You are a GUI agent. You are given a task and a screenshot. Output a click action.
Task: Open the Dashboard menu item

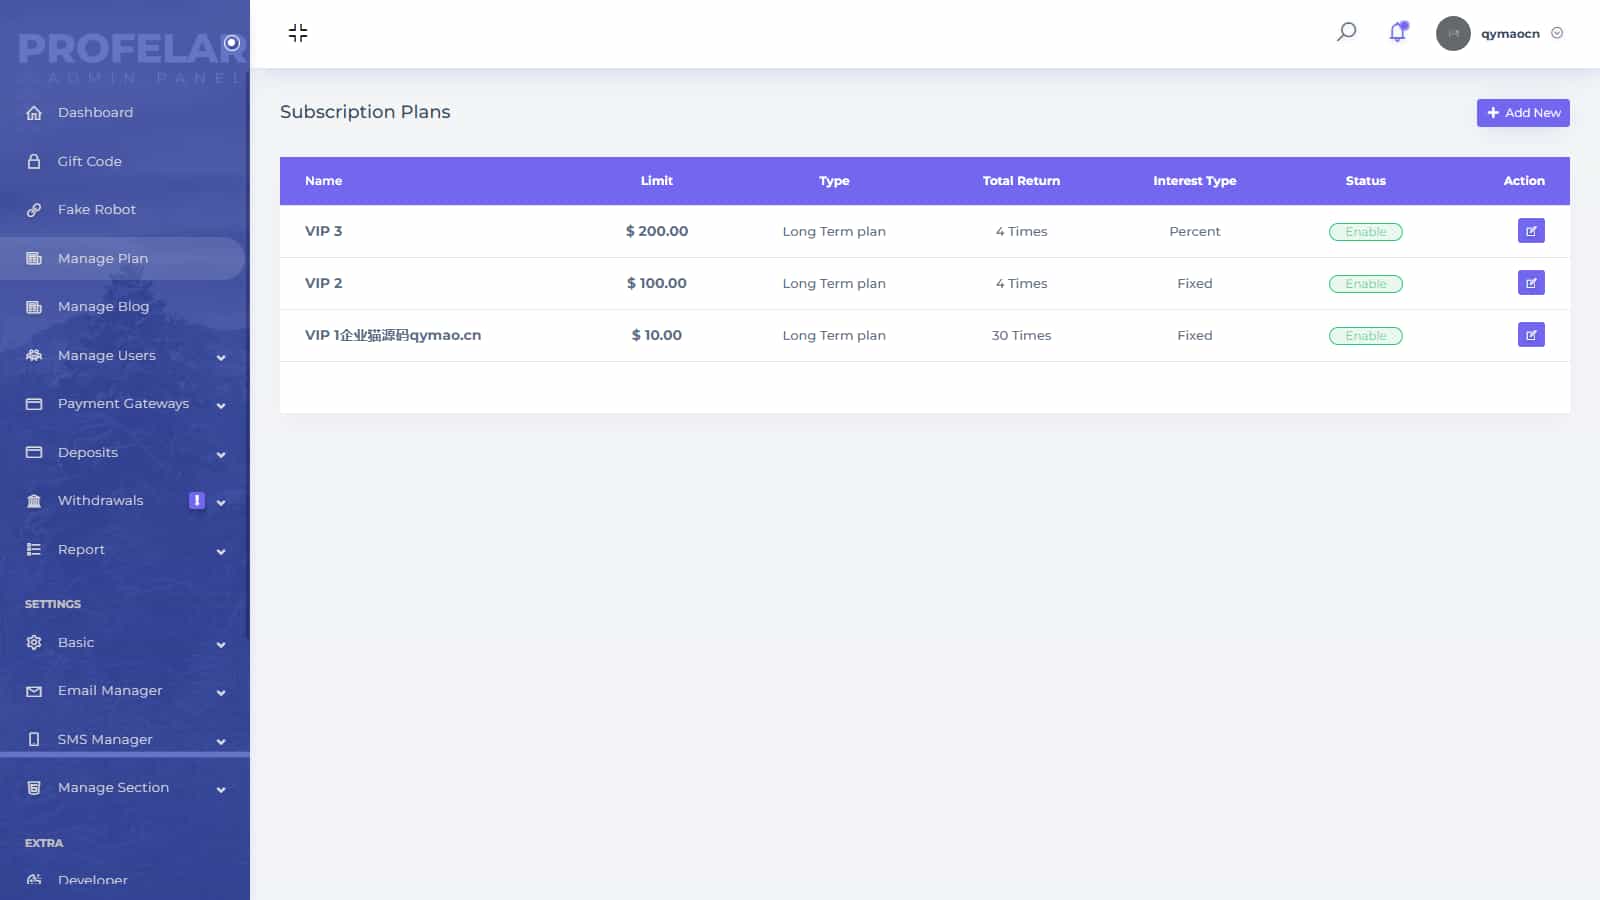coord(95,113)
